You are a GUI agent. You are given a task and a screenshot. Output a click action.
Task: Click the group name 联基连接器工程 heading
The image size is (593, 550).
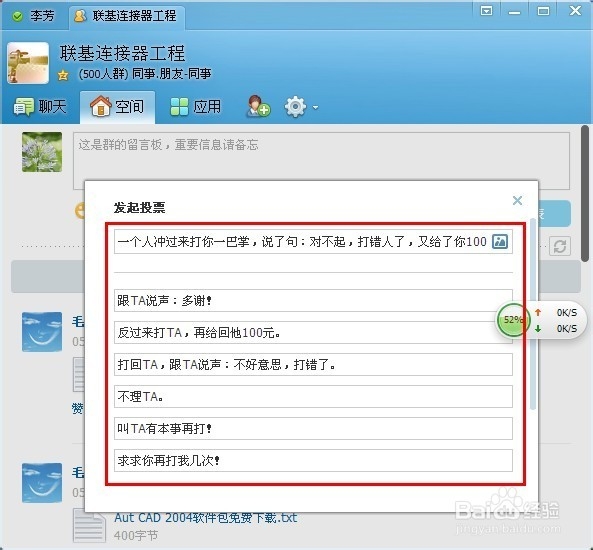[122, 53]
